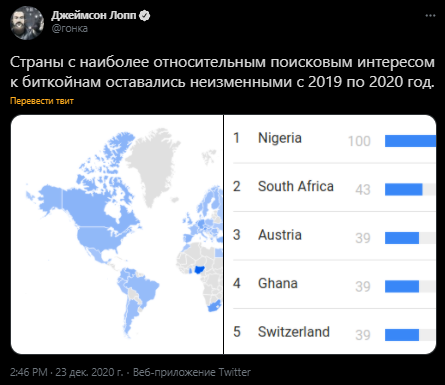The height and width of the screenshot is (385, 445).
Task: Click dark blue Nigeria on the map
Action: [x=199, y=269]
